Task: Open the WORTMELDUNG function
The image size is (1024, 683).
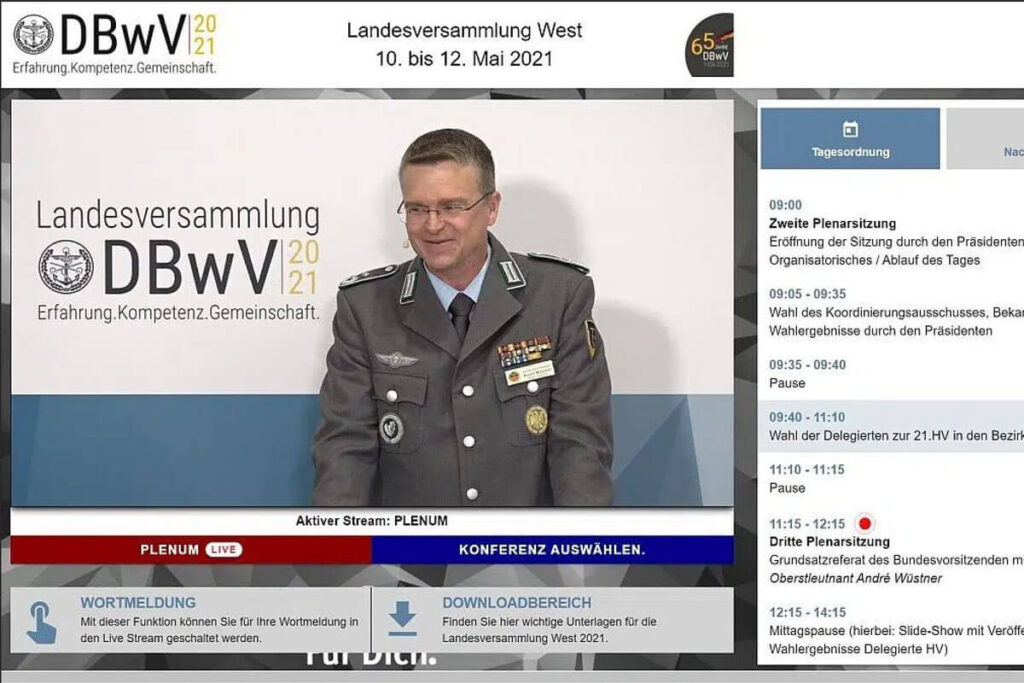Action: pos(191,620)
